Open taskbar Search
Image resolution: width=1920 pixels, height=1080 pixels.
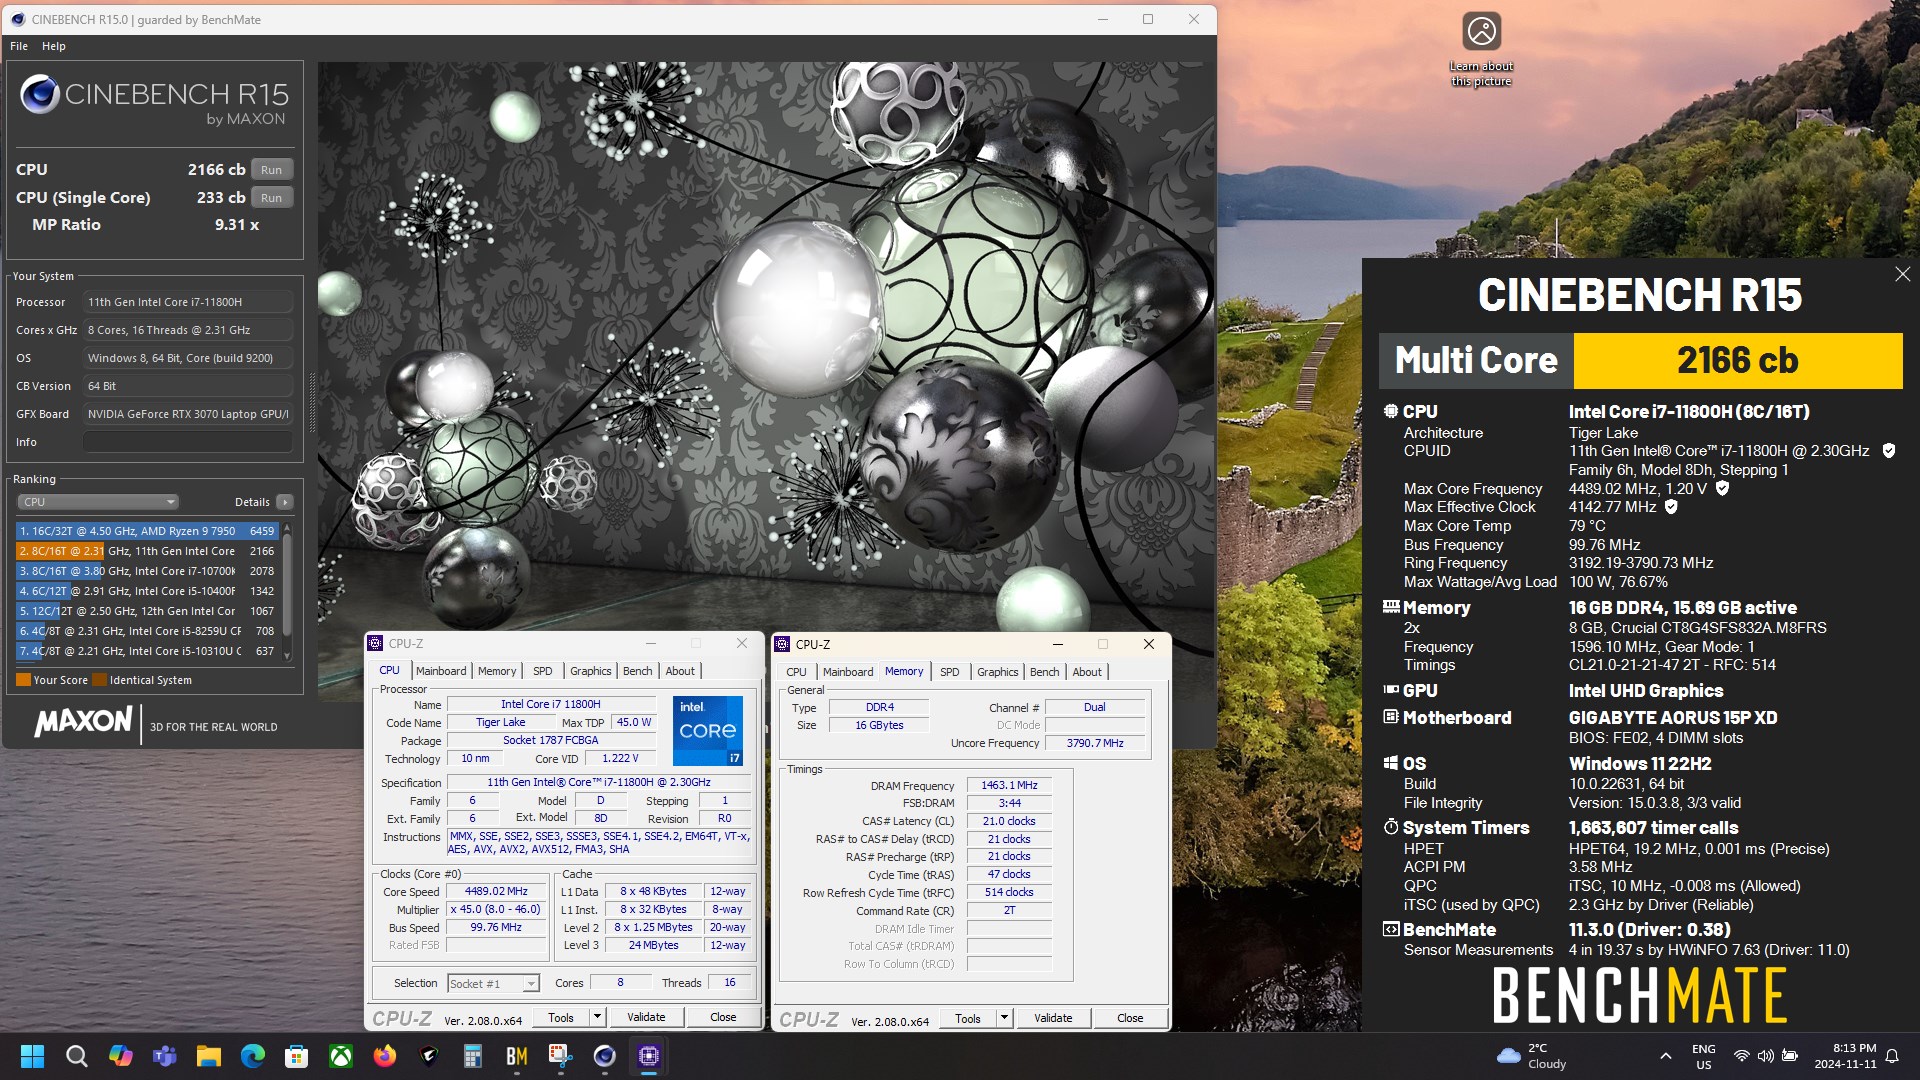click(76, 1056)
